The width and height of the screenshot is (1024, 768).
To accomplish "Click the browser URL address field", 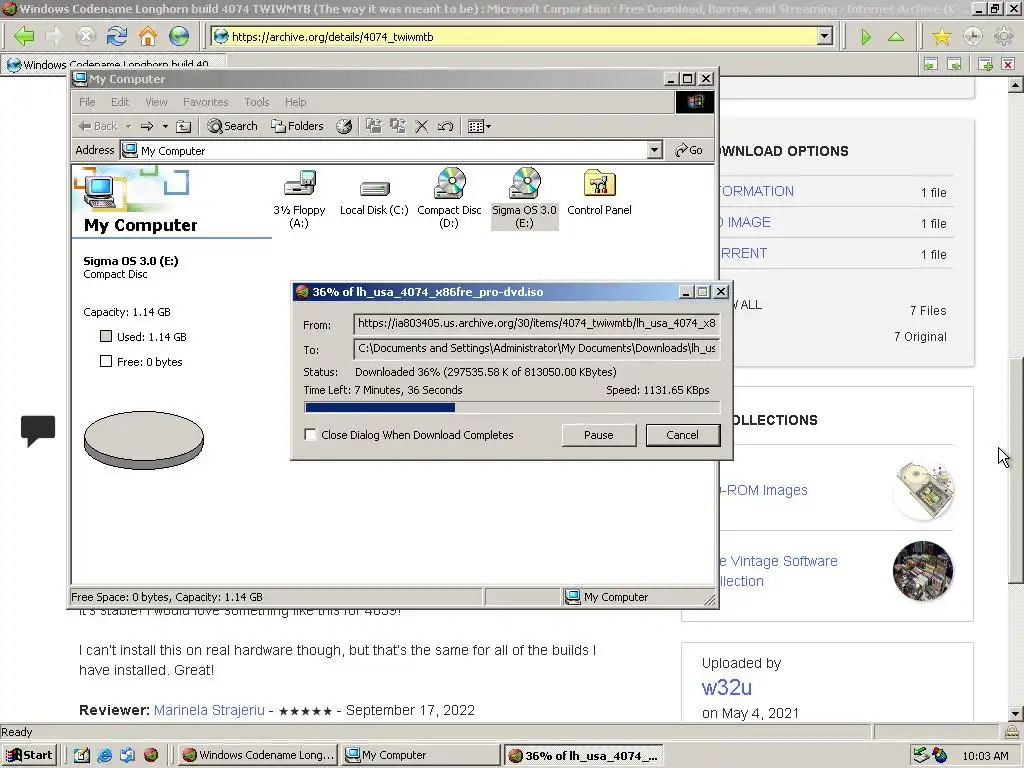I will point(515,37).
